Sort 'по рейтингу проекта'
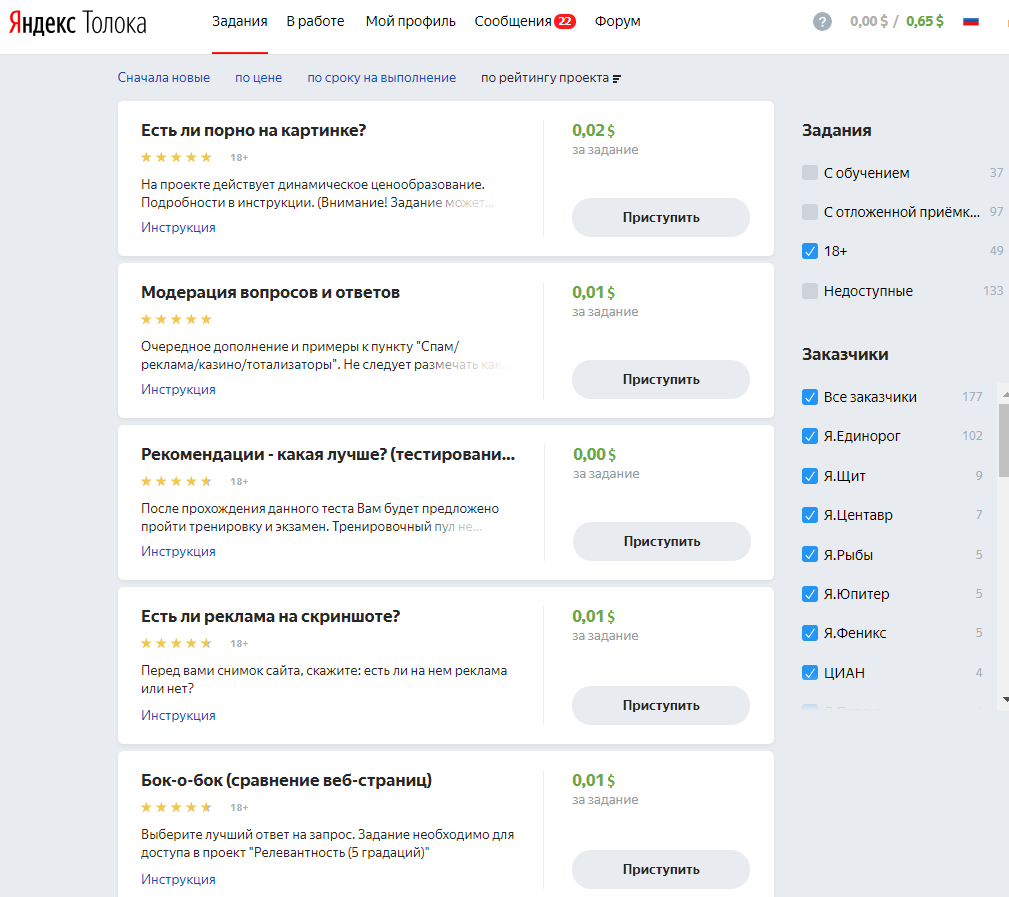The width and height of the screenshot is (1009, 897). [x=544, y=78]
